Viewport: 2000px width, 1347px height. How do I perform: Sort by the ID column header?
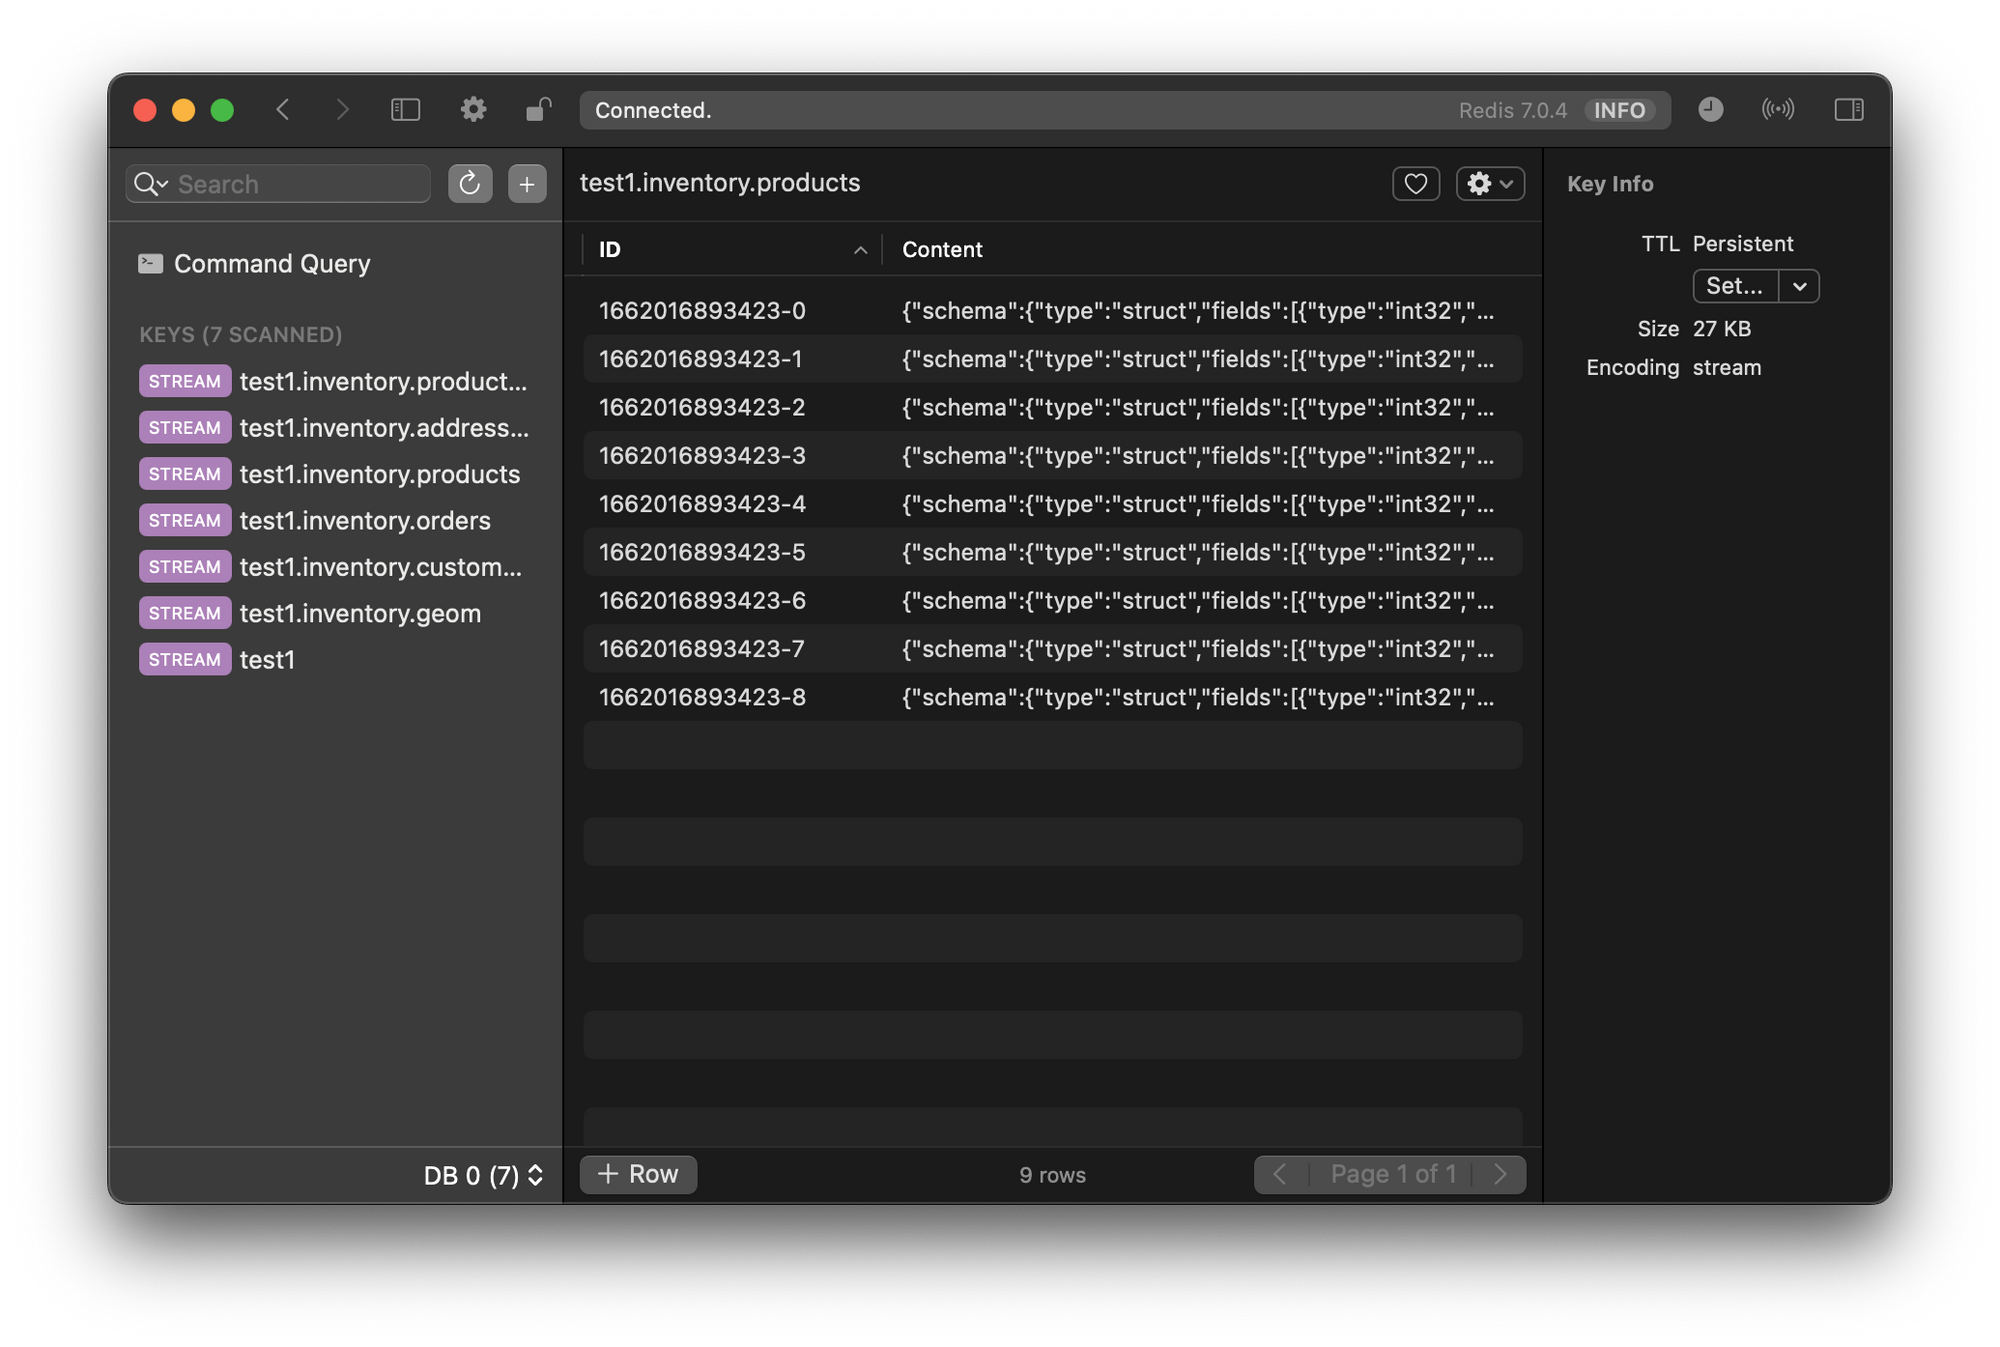pos(731,250)
